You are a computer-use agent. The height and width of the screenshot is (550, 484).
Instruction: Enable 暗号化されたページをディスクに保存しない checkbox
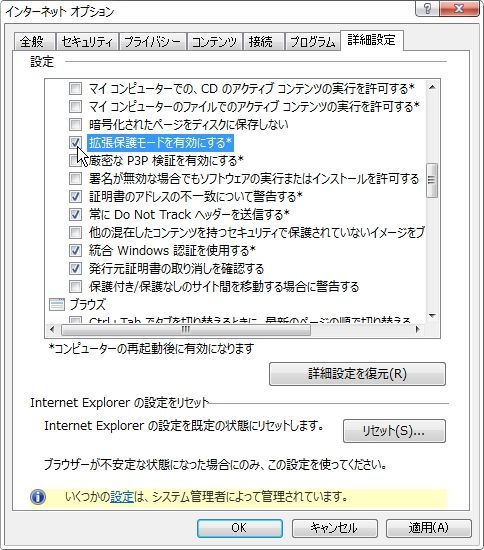coord(75,124)
